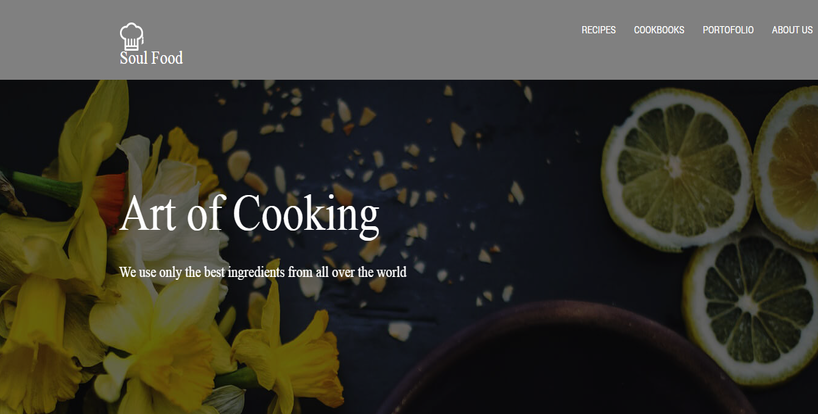818x414 pixels.
Task: Click the best ingredients subtitle text
Action: [x=263, y=272]
